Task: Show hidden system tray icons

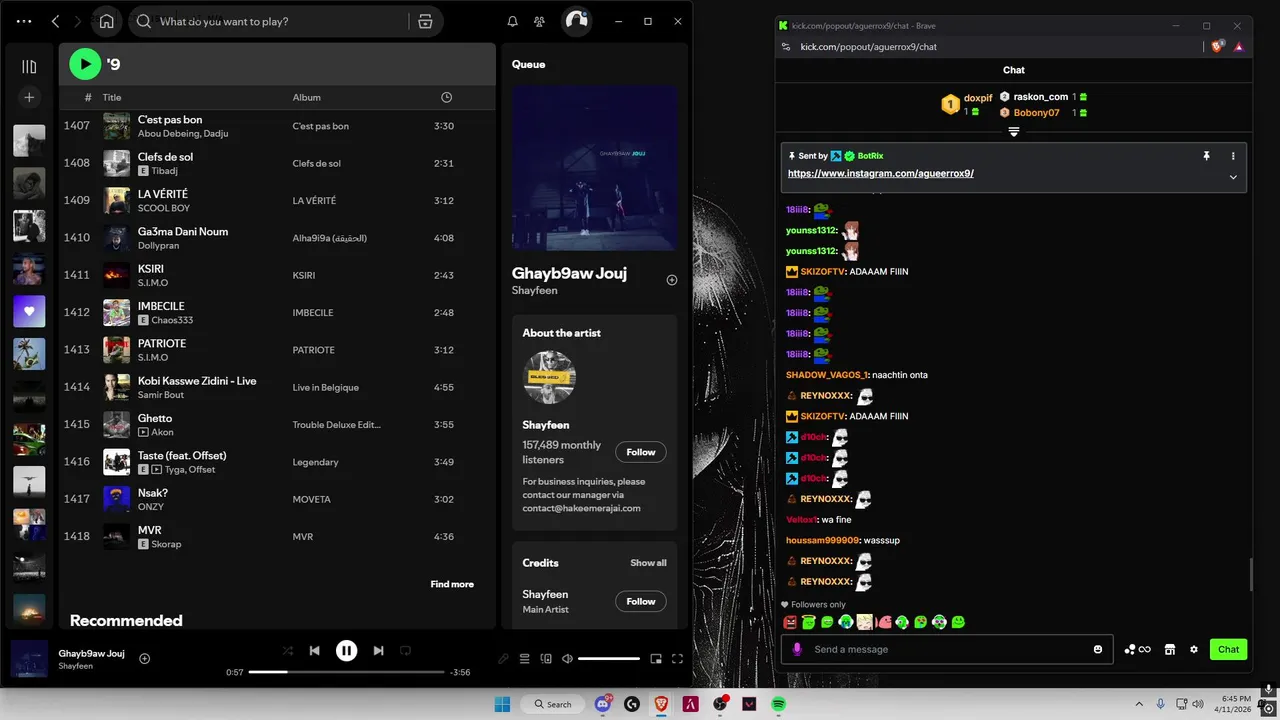Action: (1139, 704)
